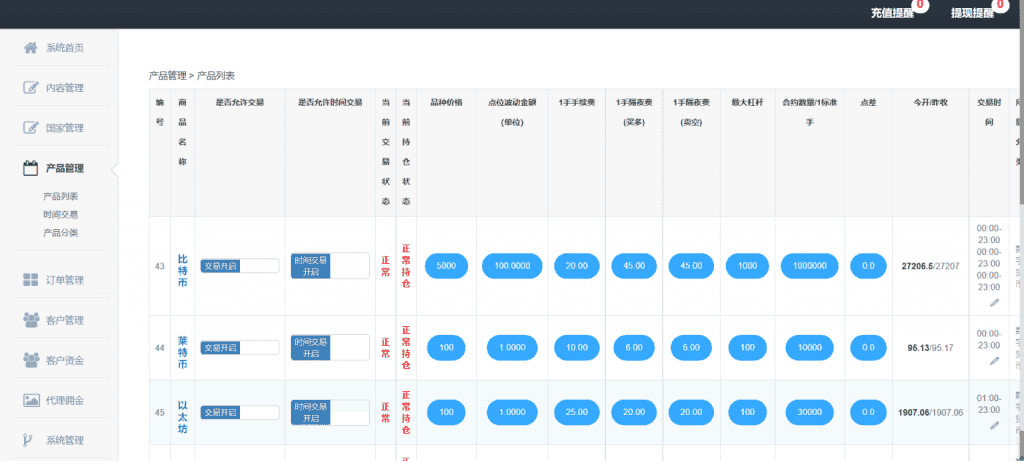Toggle 交易开启 switch for 比特币
The height and width of the screenshot is (461, 1024).
[x=240, y=266]
